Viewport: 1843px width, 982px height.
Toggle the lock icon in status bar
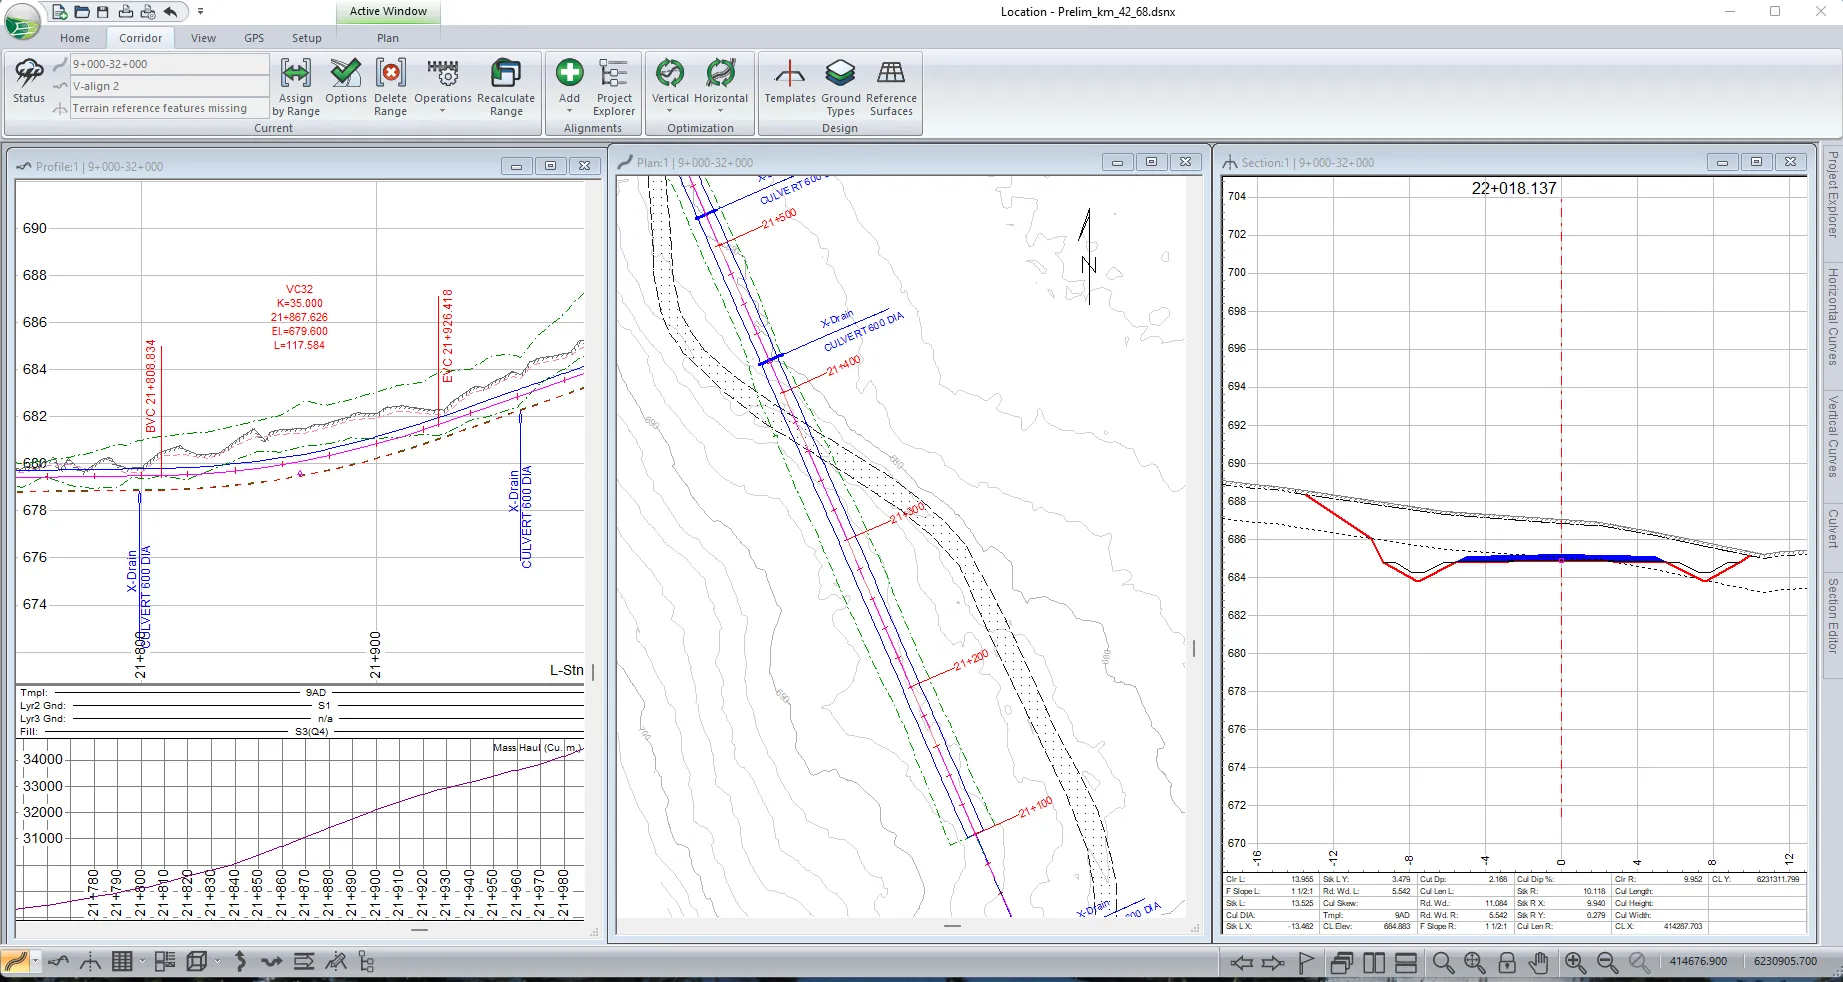1507,963
